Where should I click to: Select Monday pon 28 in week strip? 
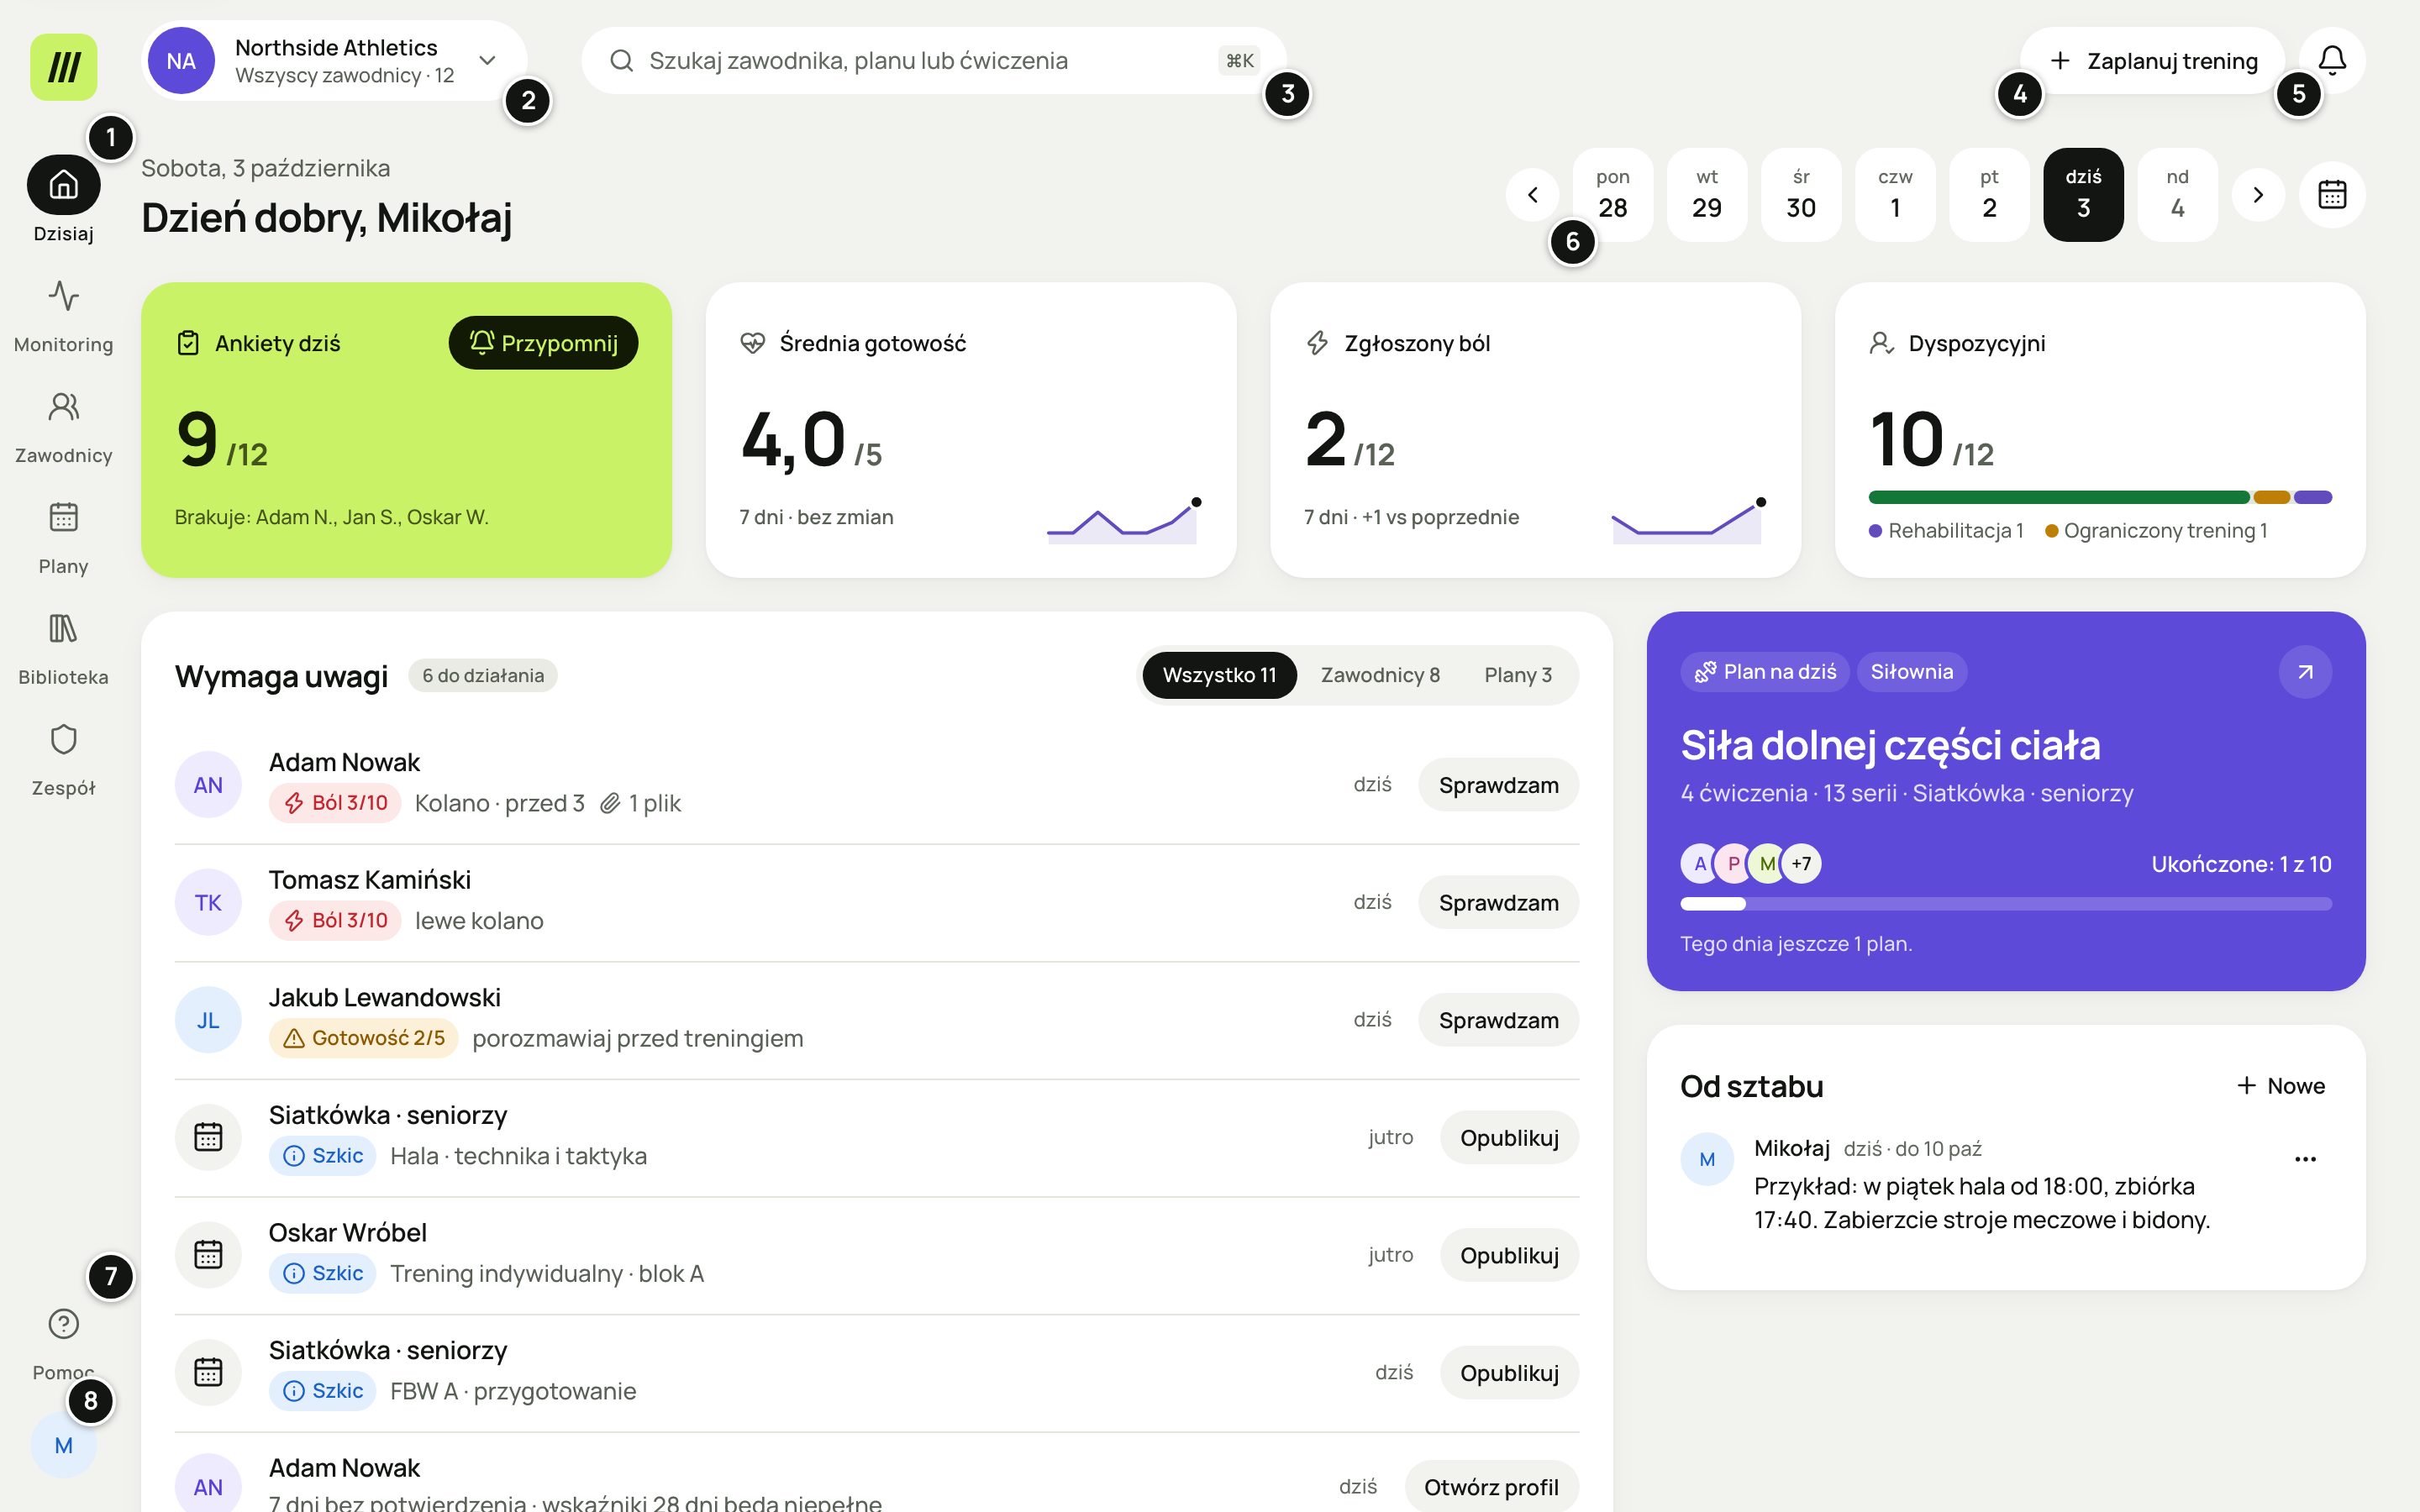click(1612, 194)
